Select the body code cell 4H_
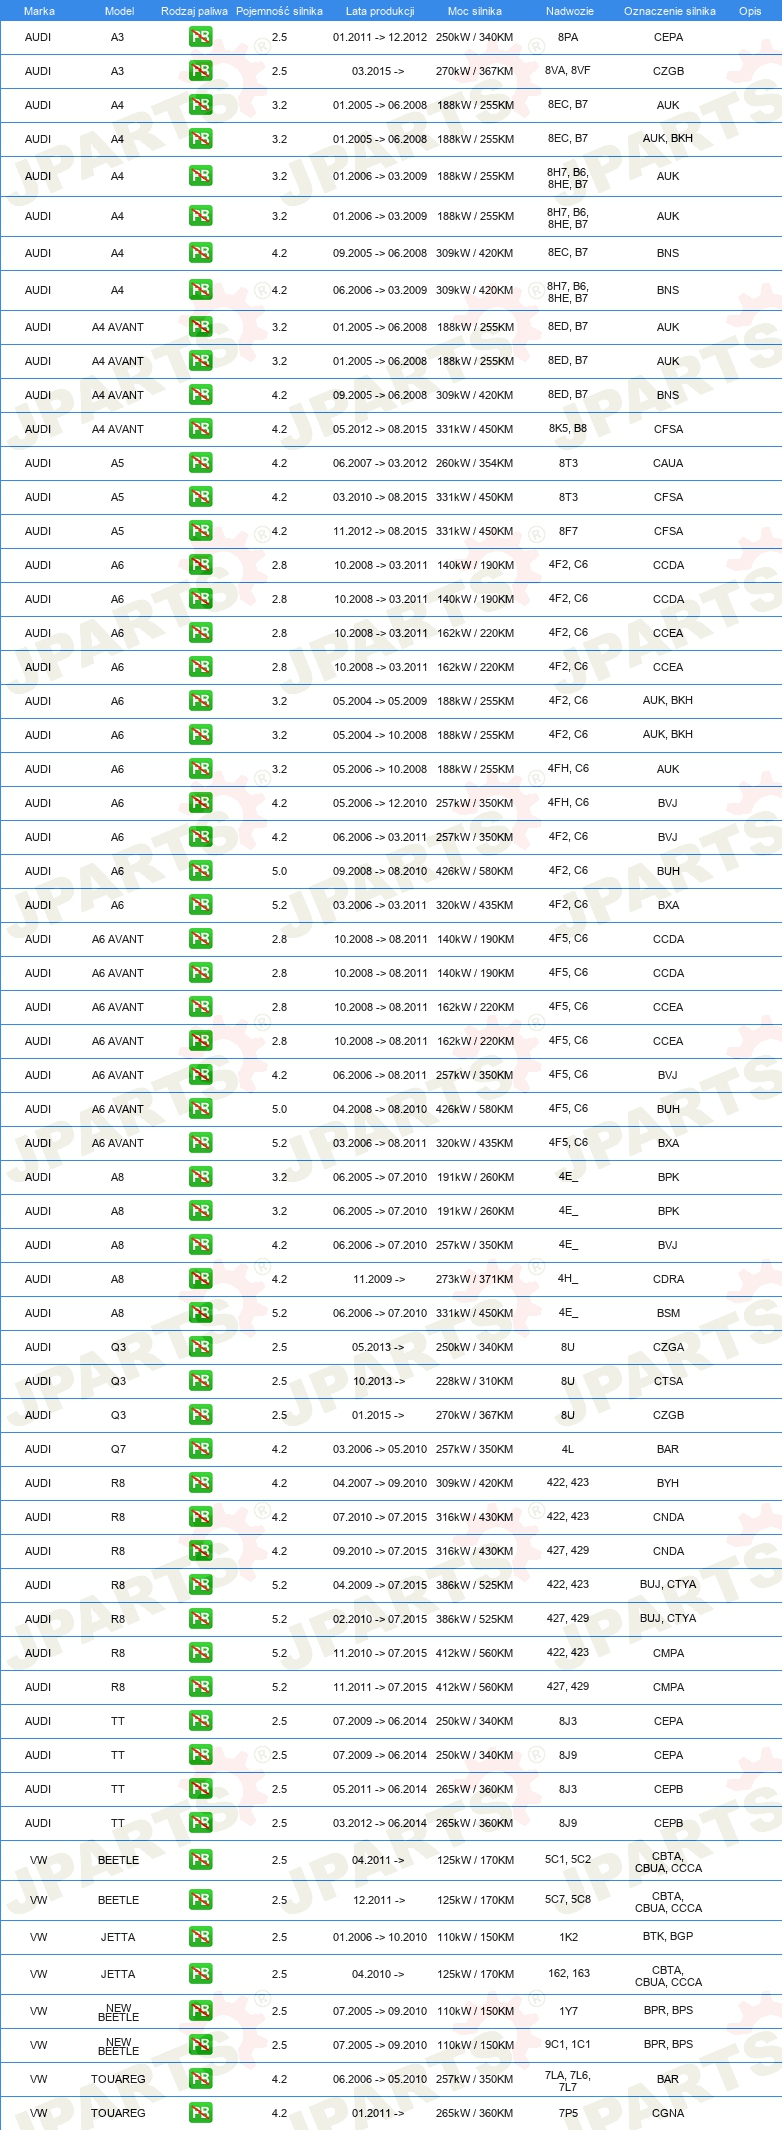Screen dimensions: 782x2130 (568, 1279)
